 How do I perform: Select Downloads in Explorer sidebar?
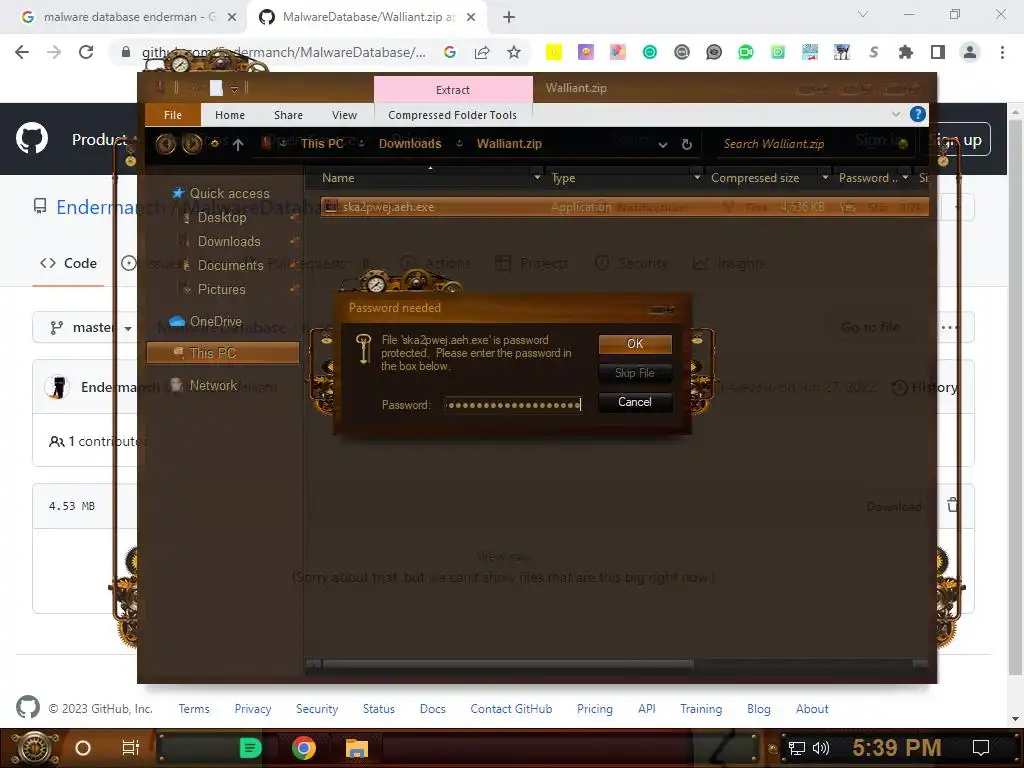(x=229, y=241)
